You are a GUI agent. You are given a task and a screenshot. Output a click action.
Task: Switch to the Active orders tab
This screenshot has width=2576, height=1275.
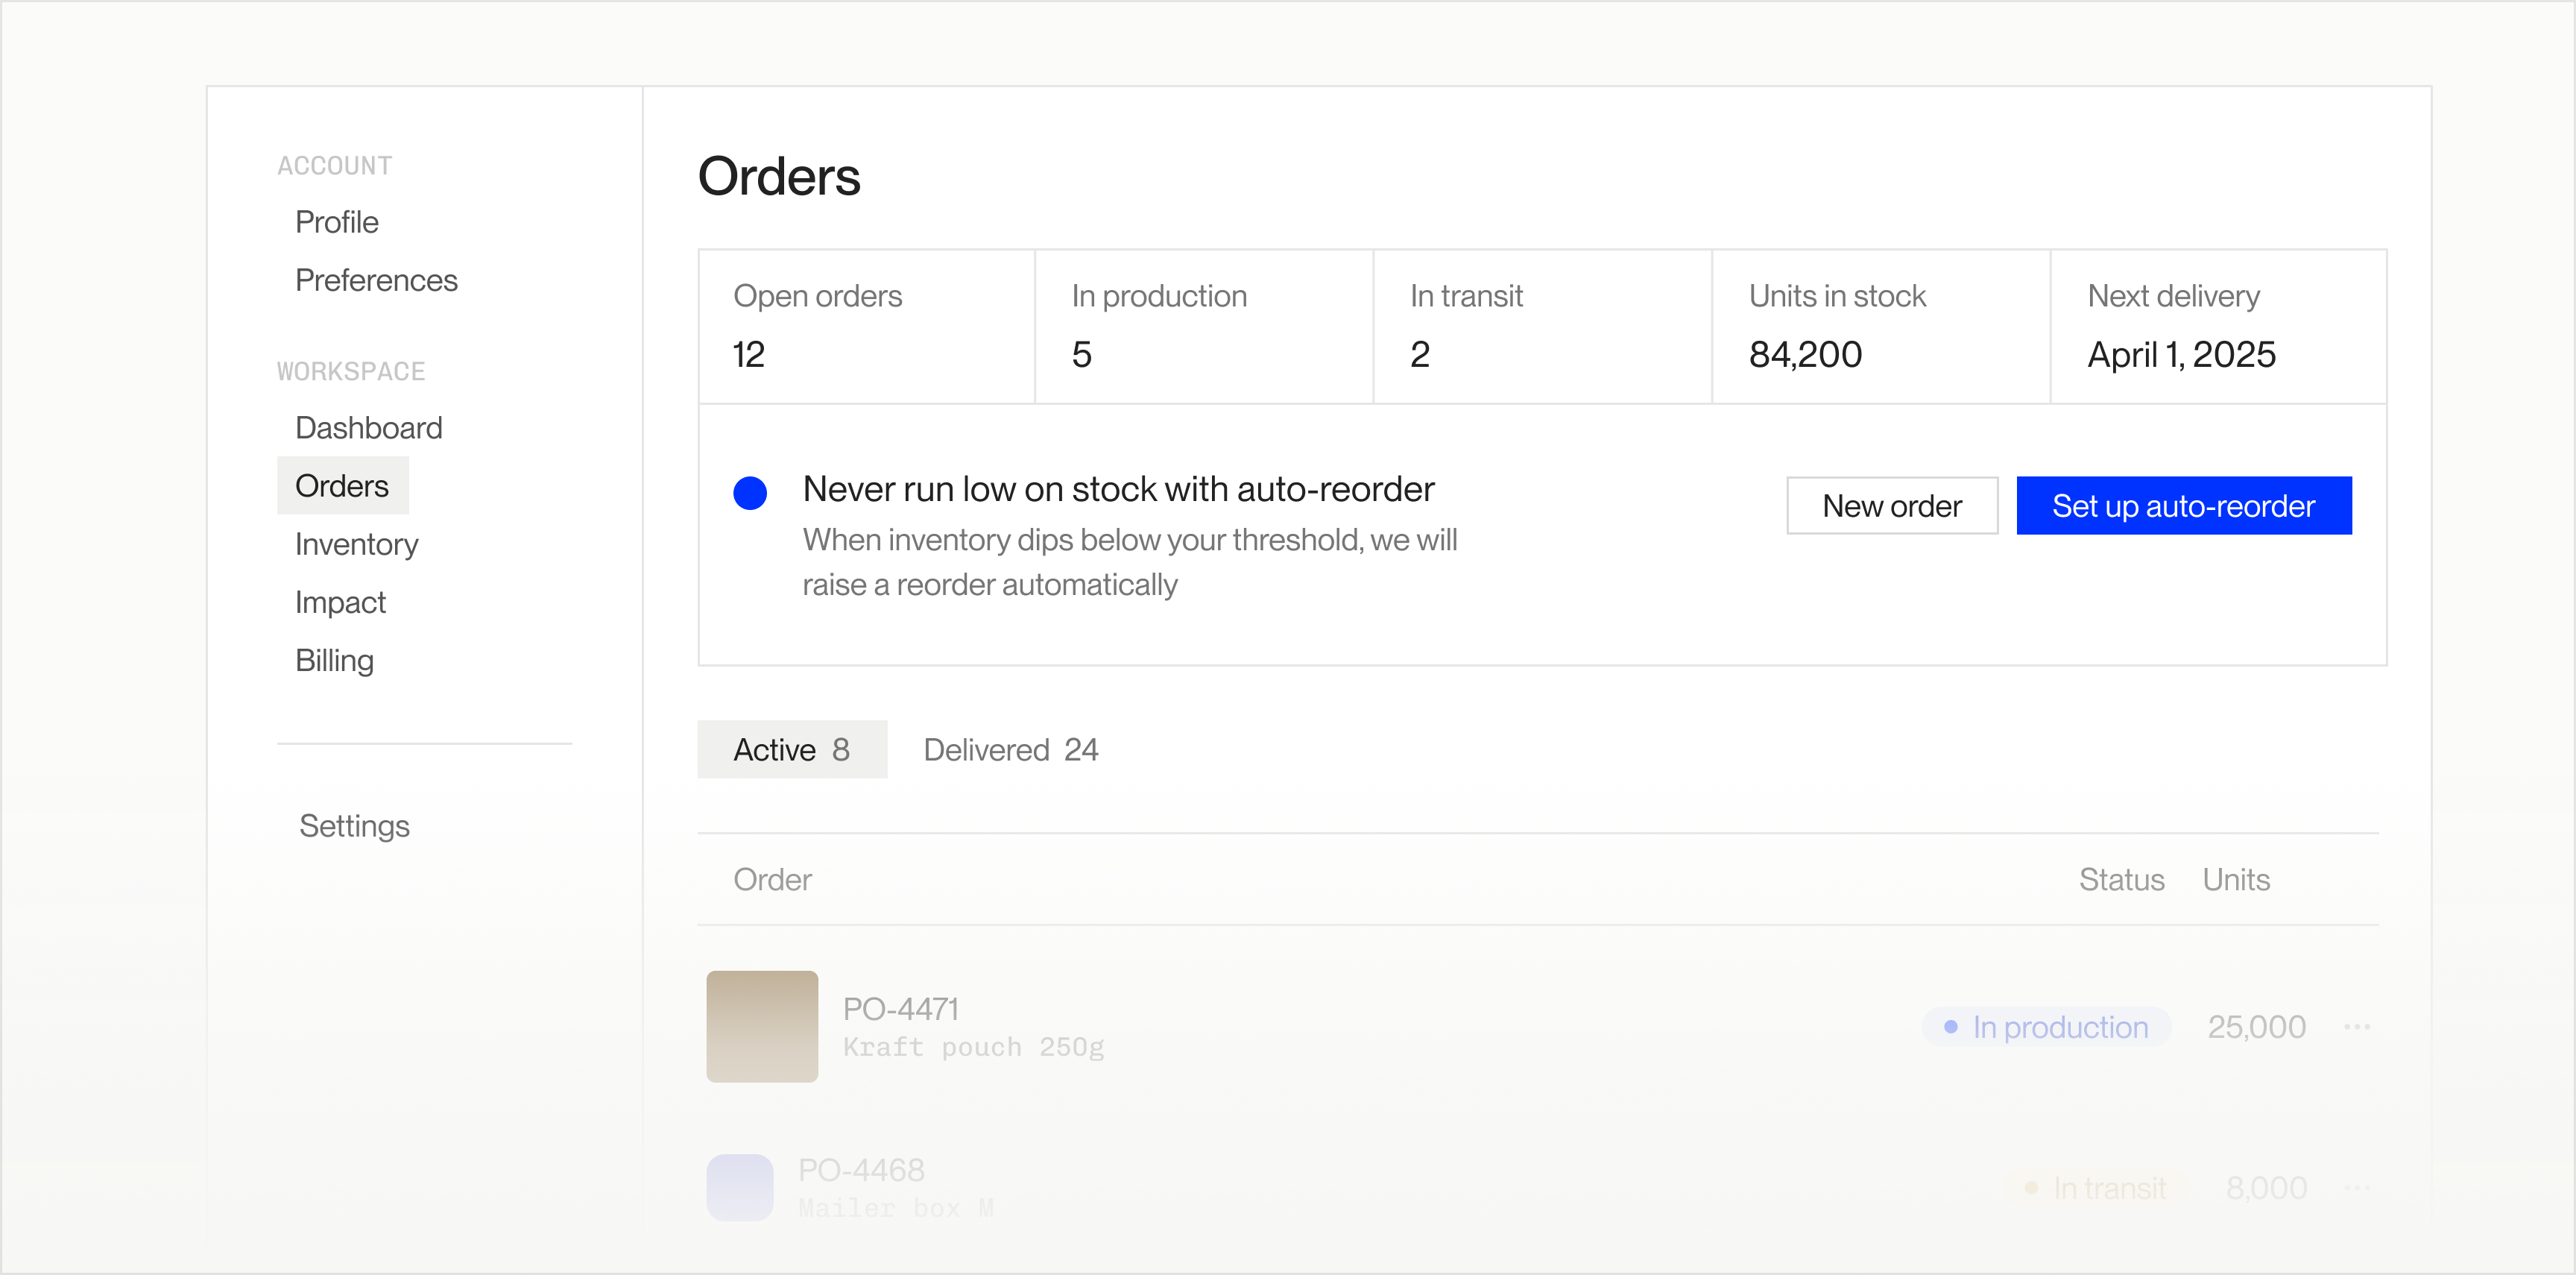click(x=792, y=750)
